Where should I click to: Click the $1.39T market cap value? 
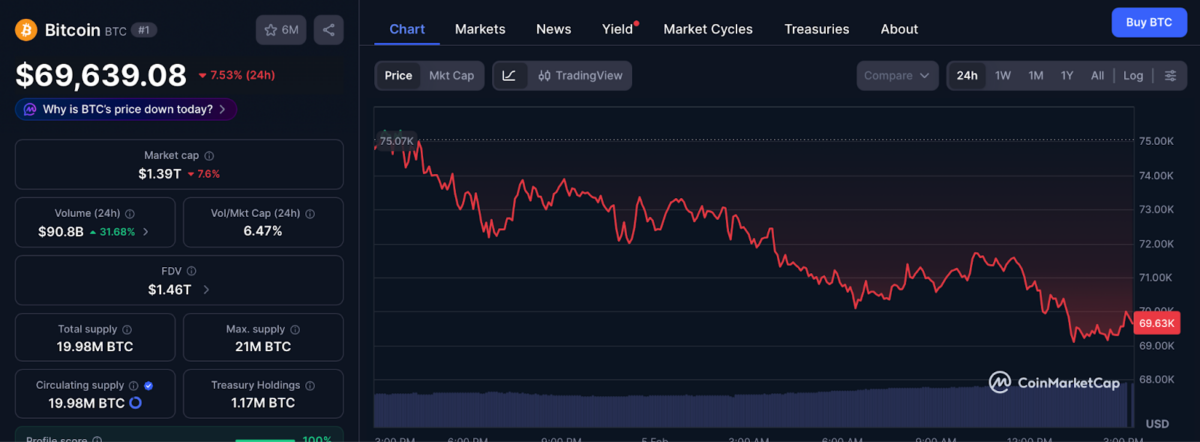coord(160,174)
